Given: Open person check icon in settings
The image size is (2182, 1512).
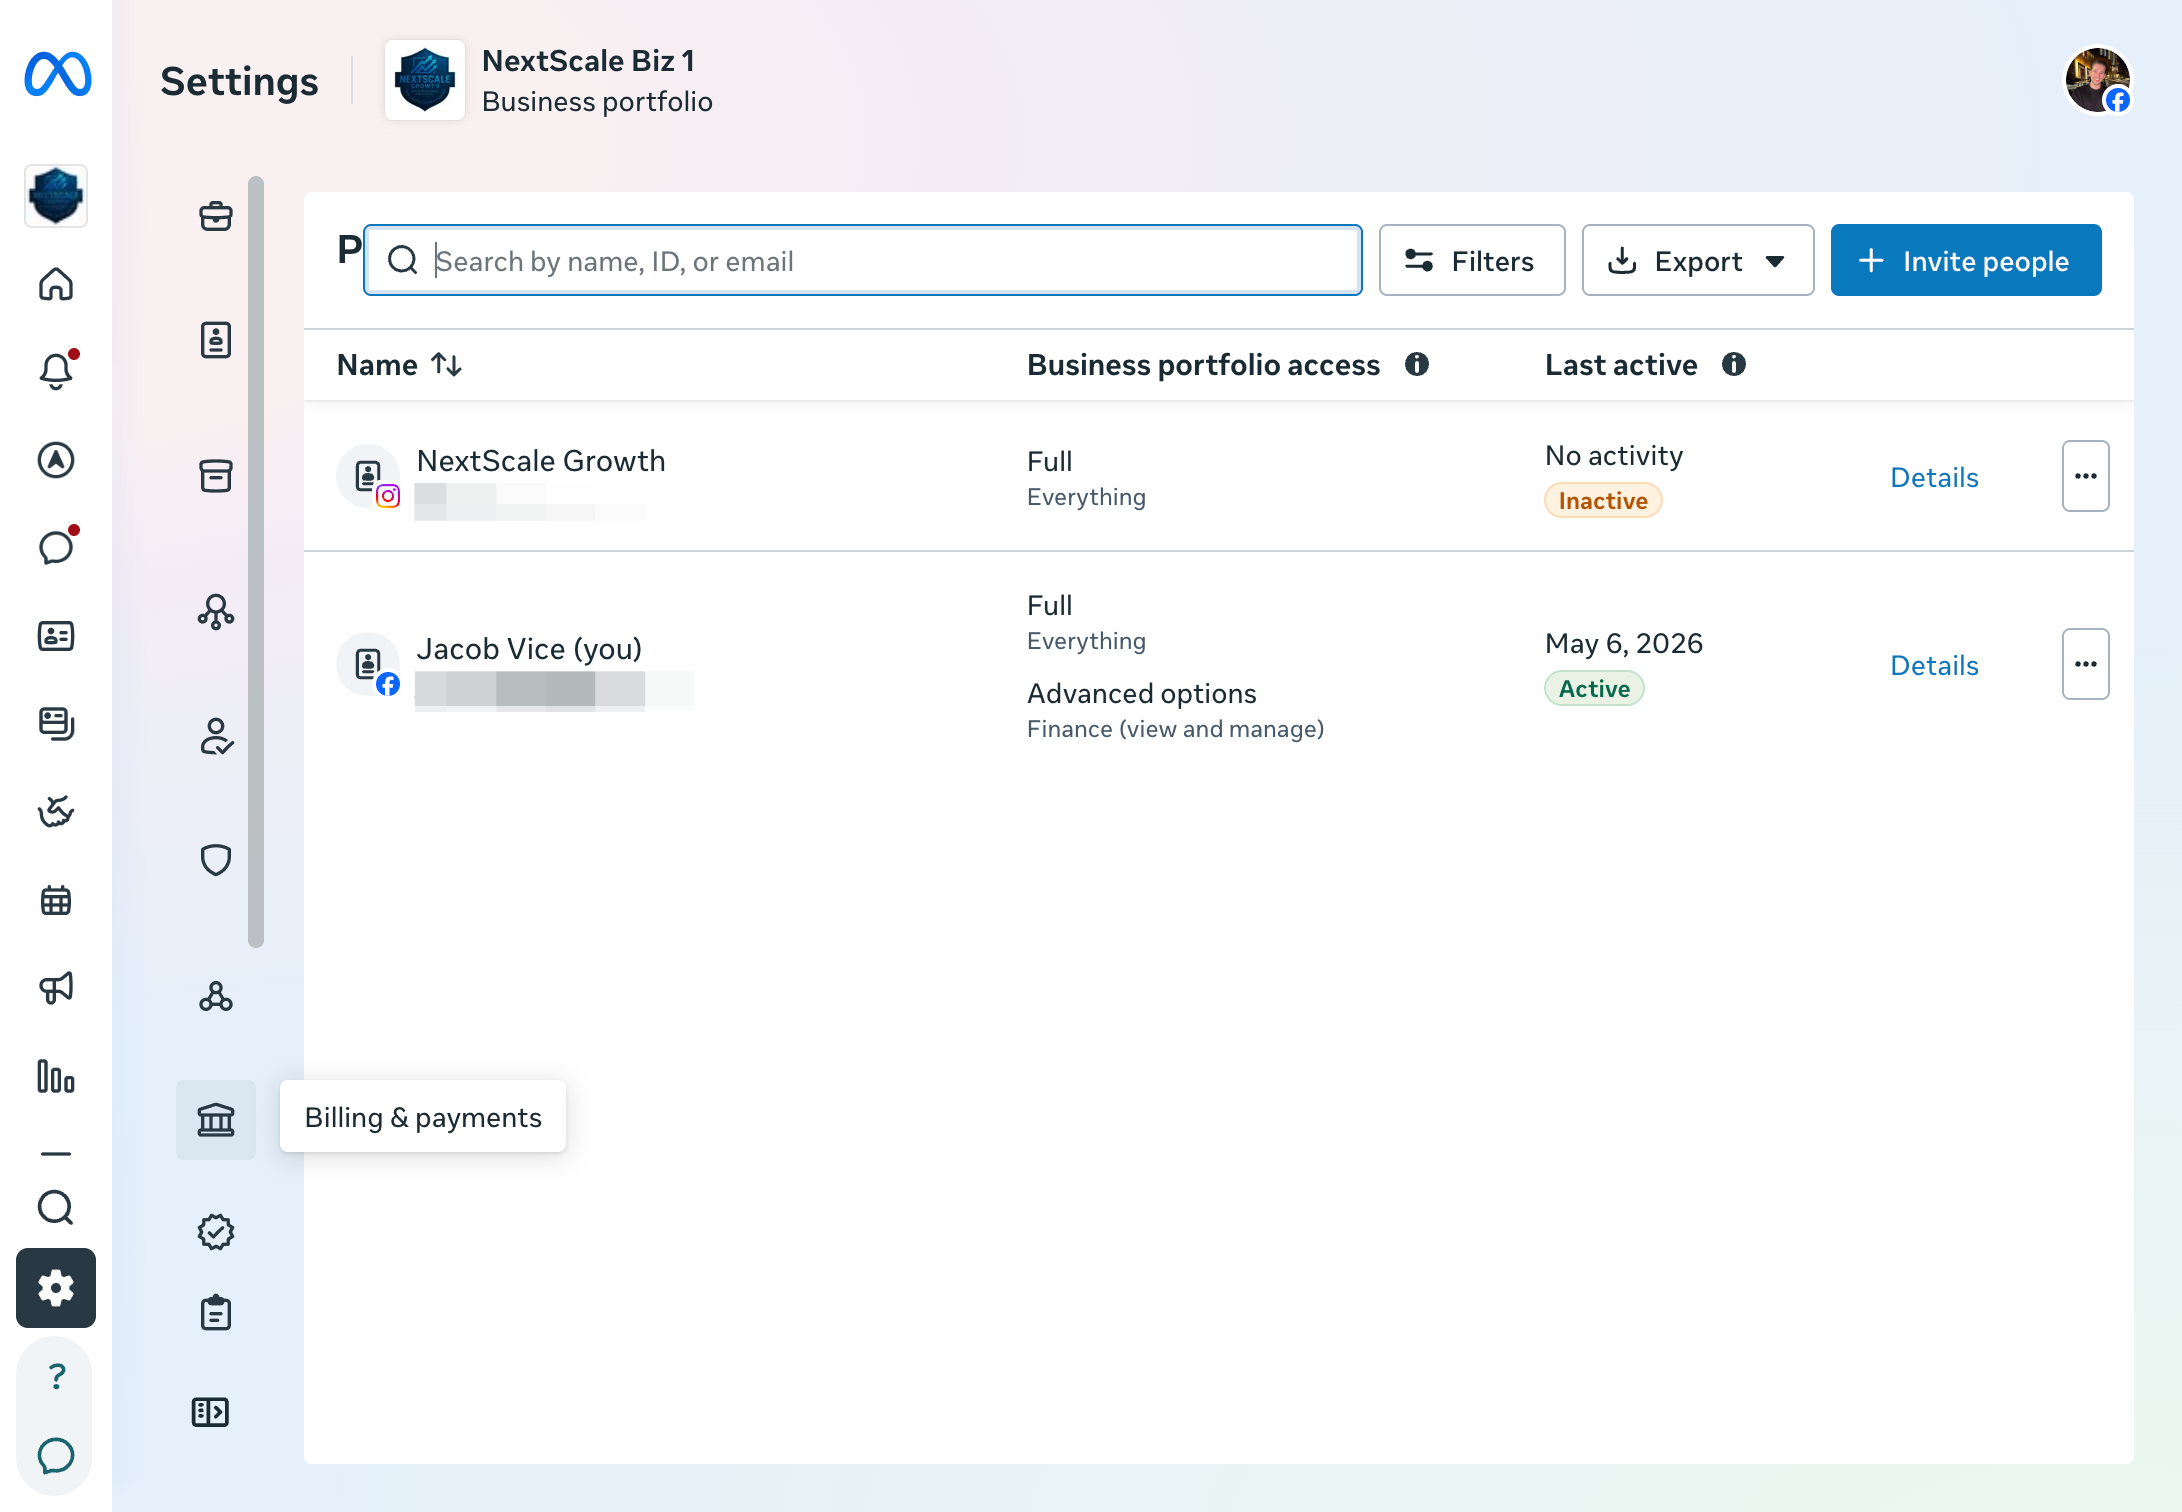Looking at the screenshot, I should click(216, 736).
